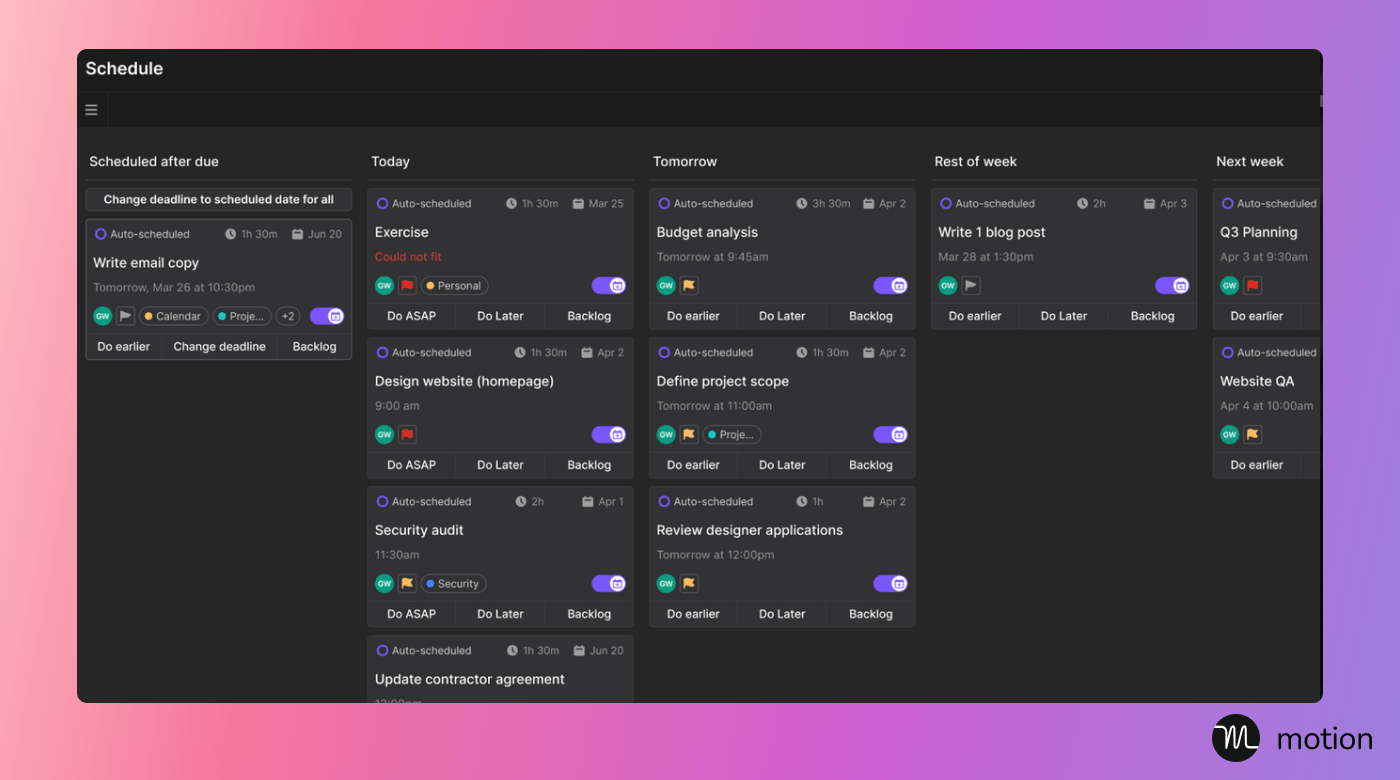
Task: Open the Website QA task card title
Action: point(1257,381)
